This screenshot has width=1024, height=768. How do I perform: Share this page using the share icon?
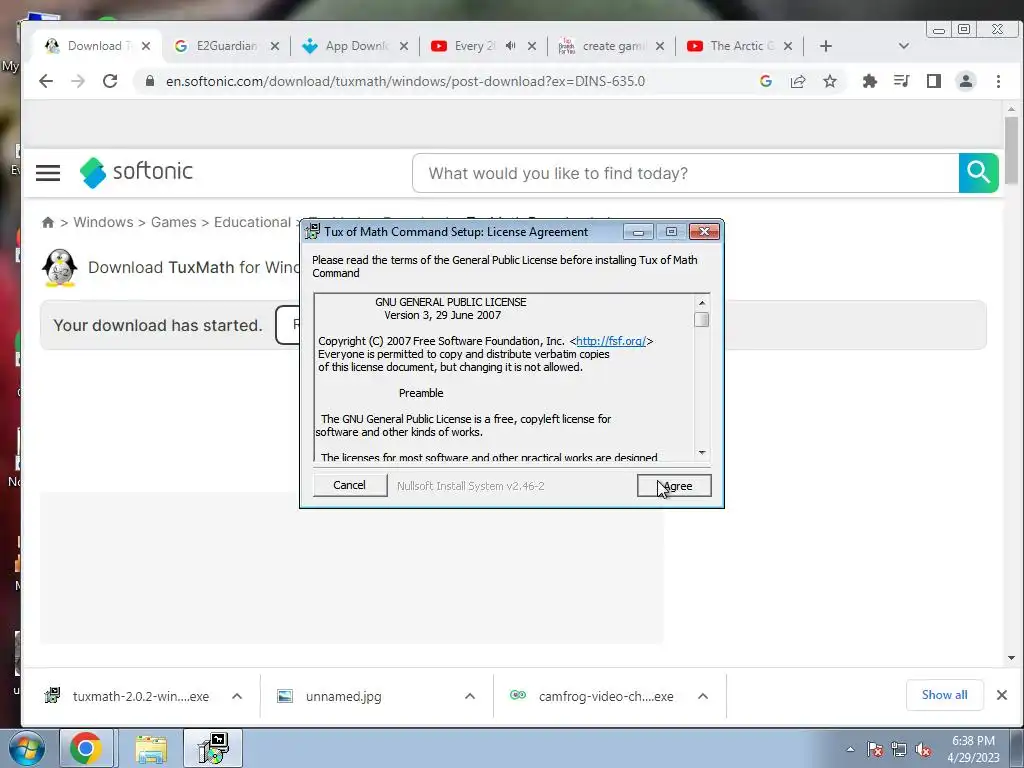point(797,81)
